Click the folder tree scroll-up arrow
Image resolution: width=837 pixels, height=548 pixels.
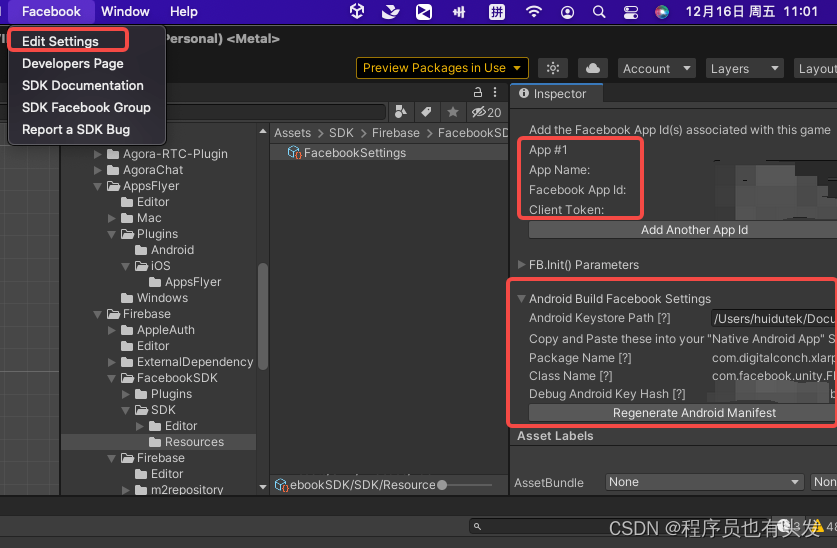[x=263, y=131]
